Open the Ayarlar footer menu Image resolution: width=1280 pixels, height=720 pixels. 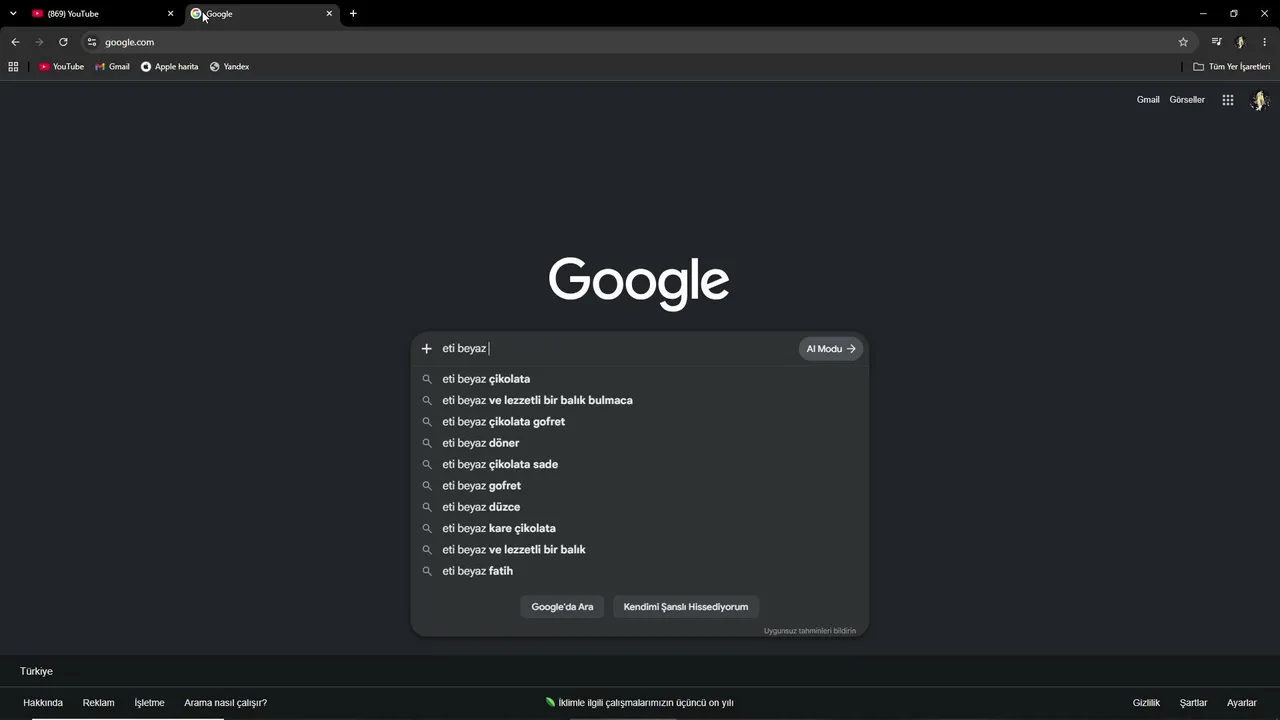pyautogui.click(x=1242, y=703)
